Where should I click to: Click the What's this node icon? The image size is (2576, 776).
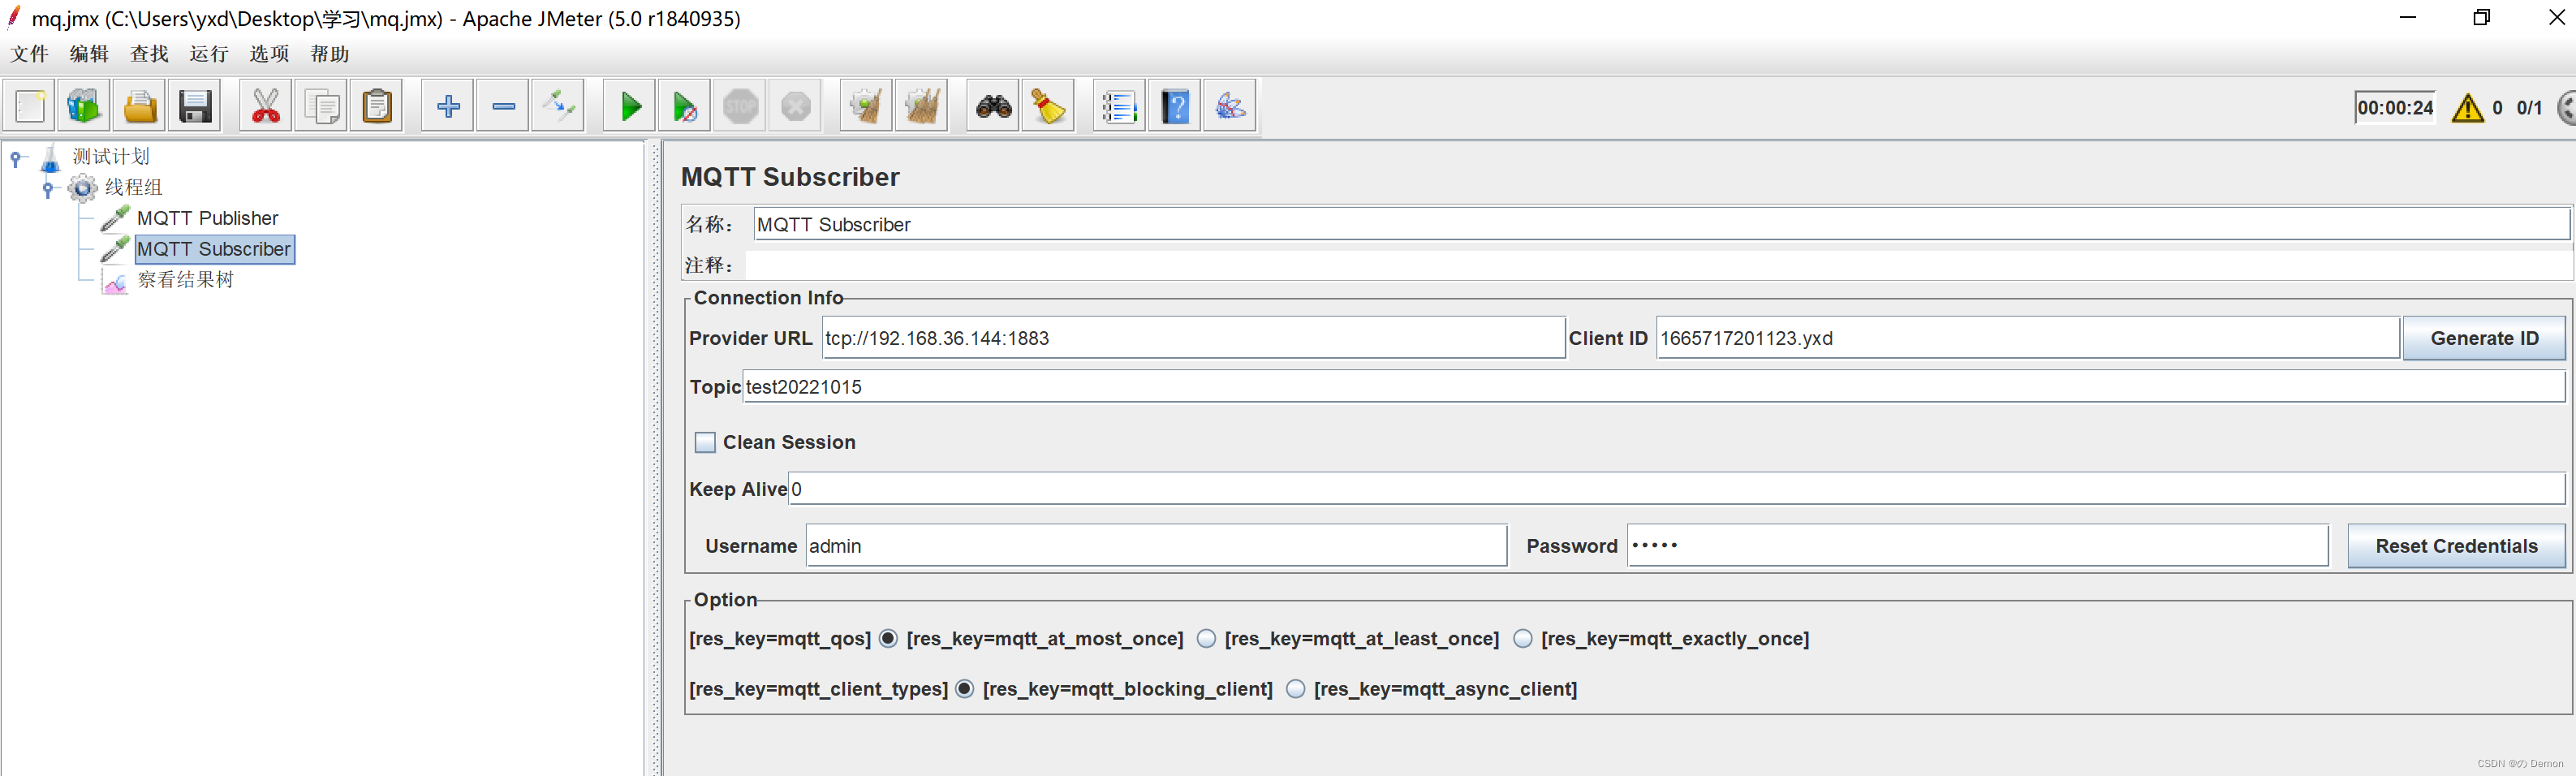pos(1230,106)
